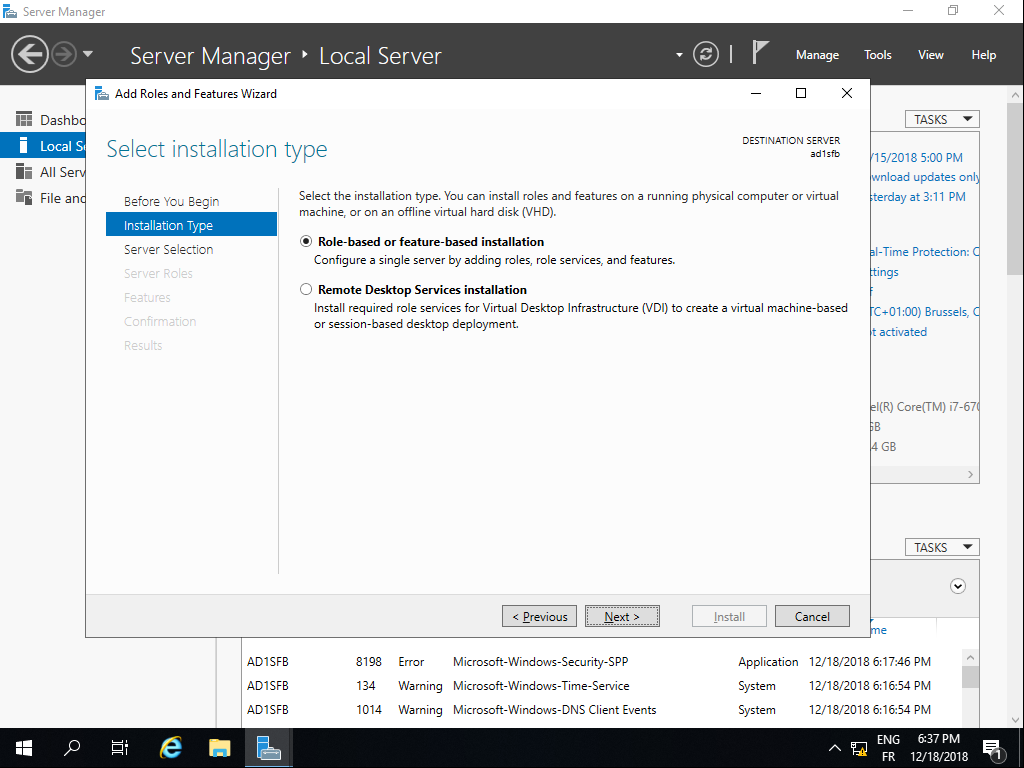1024x768 pixels.
Task: Click the Dashboard icon in sidebar
Action: (x=24, y=120)
